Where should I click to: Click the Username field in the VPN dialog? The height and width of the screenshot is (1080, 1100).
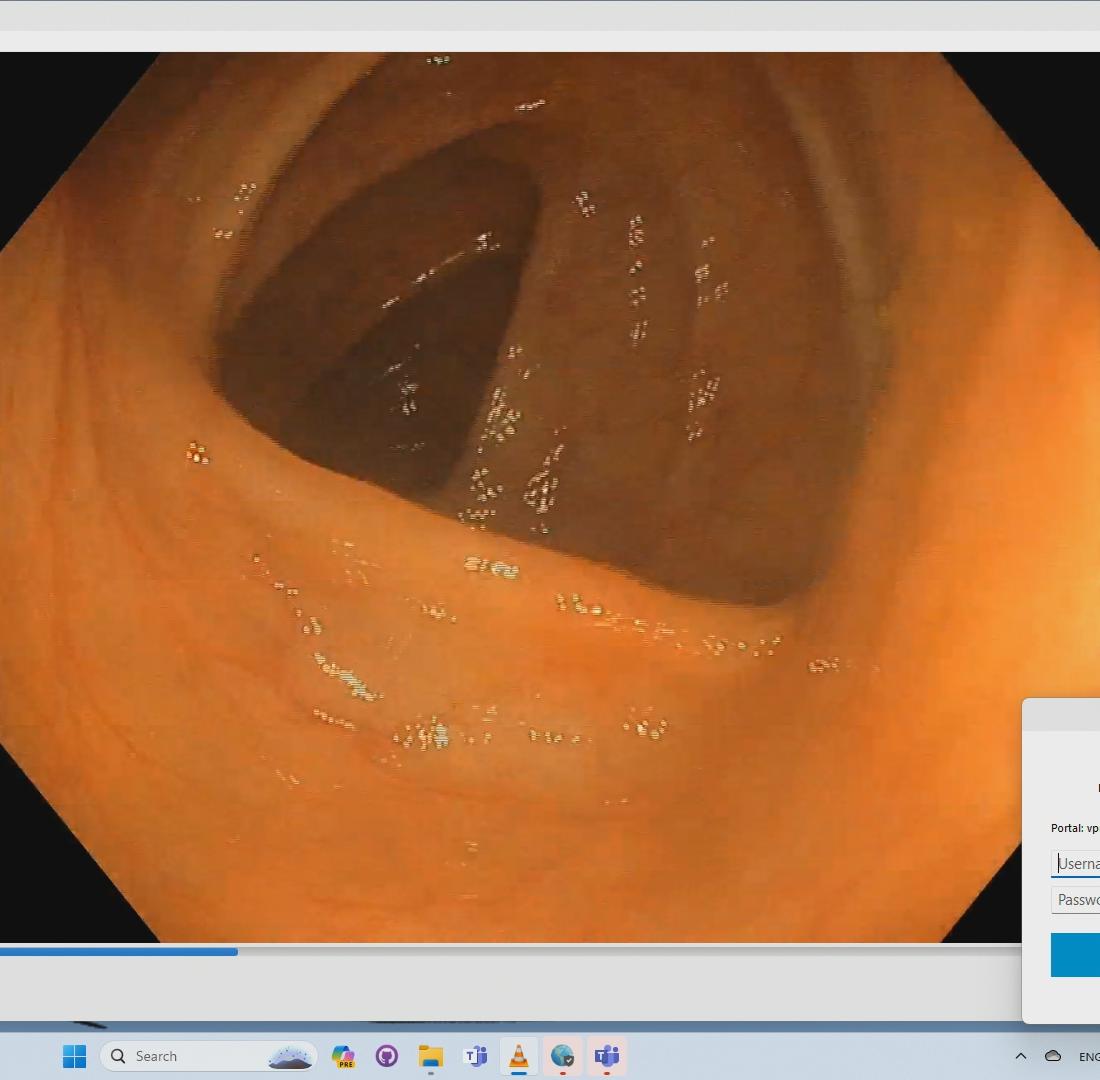[1075, 863]
